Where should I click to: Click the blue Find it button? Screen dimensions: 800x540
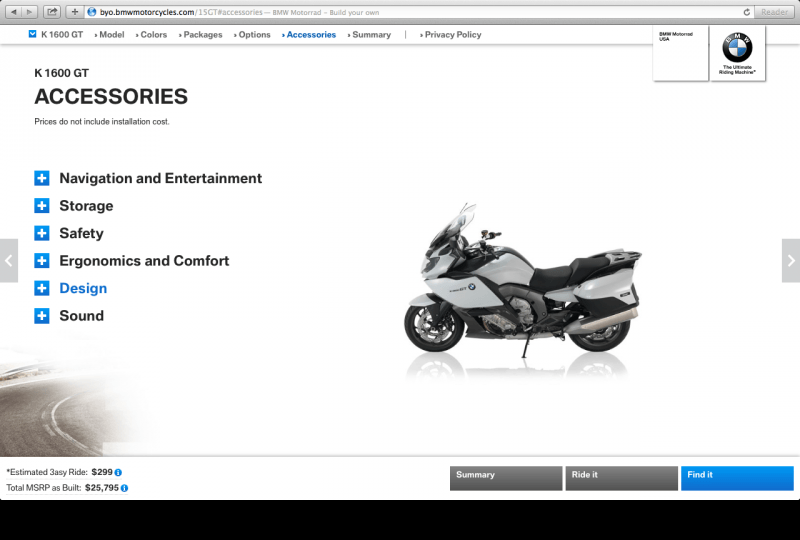pos(737,478)
